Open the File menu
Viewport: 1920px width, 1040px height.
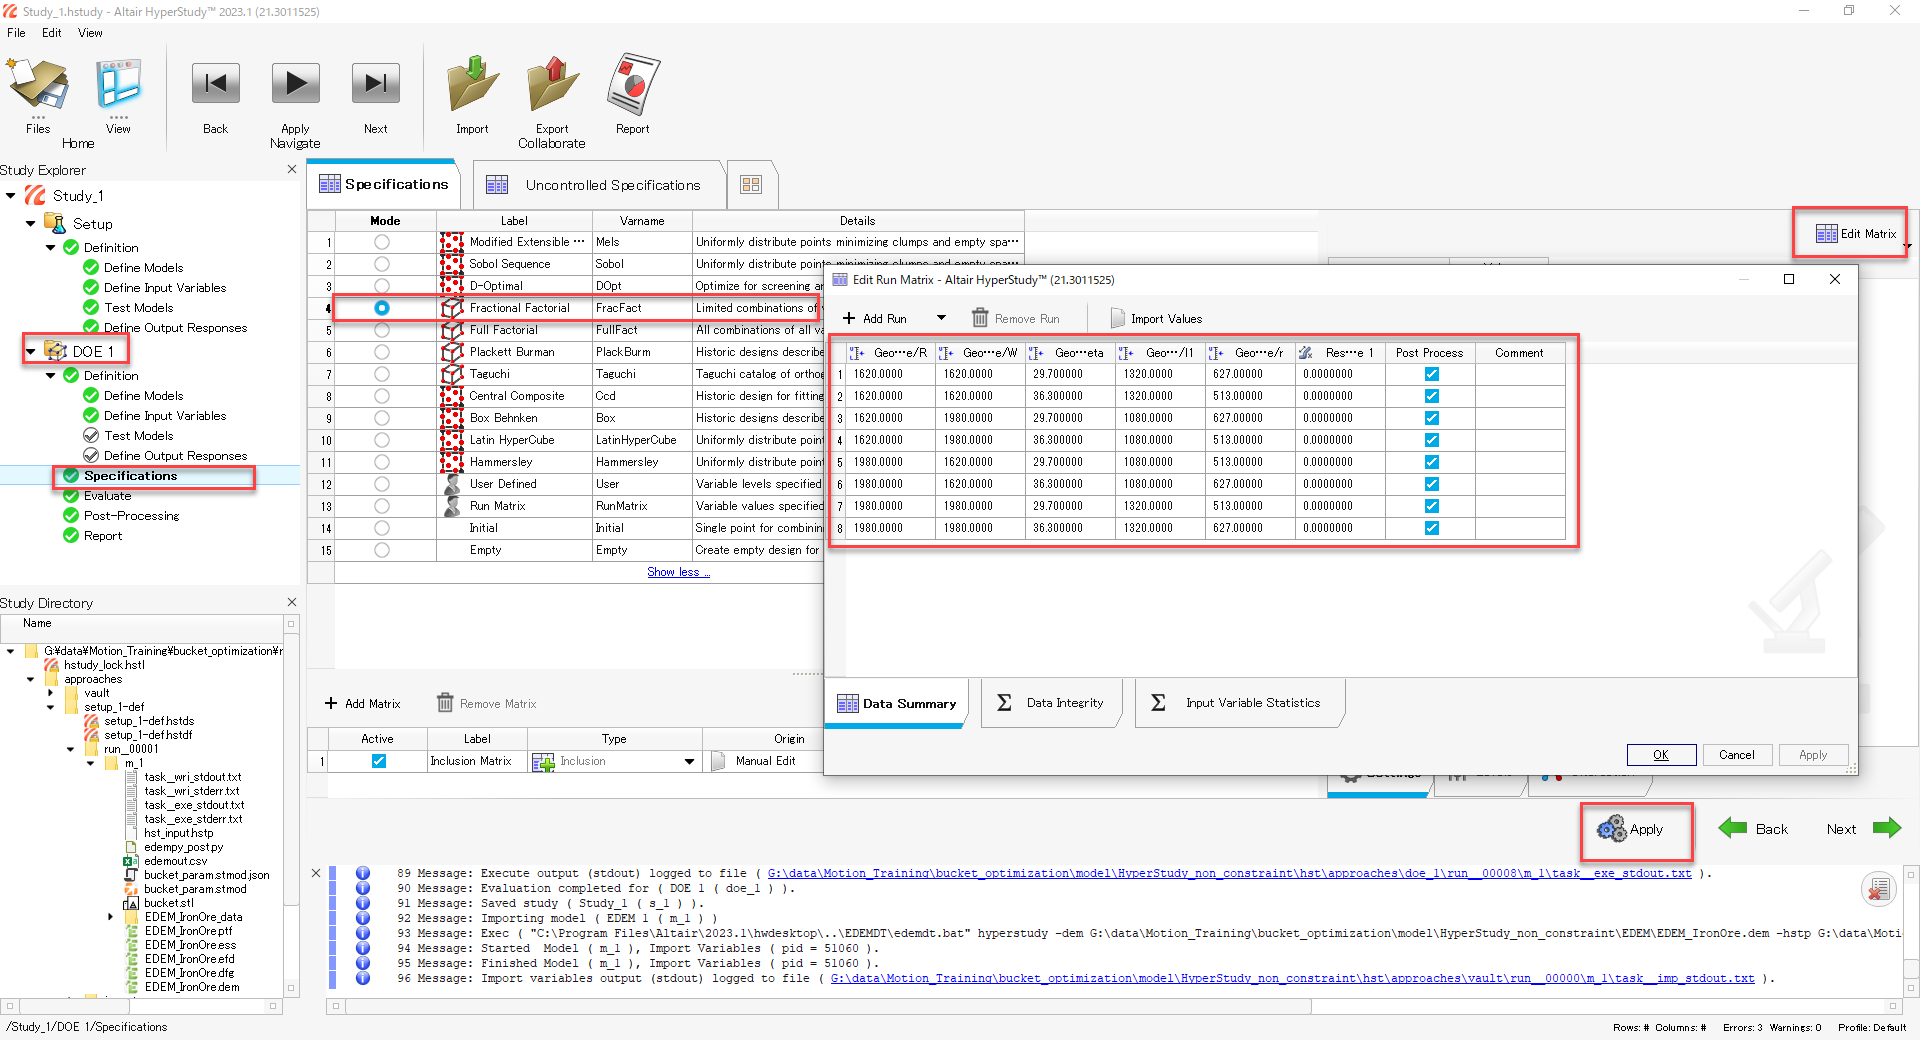[17, 33]
